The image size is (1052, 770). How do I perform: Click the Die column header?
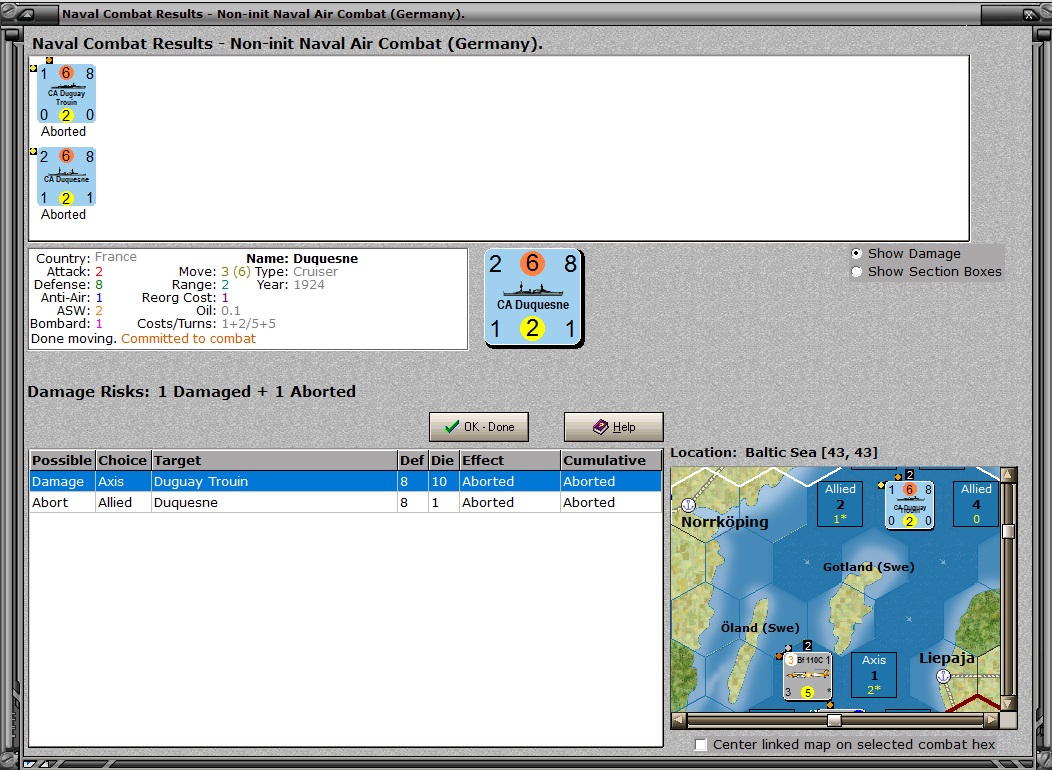(x=443, y=460)
